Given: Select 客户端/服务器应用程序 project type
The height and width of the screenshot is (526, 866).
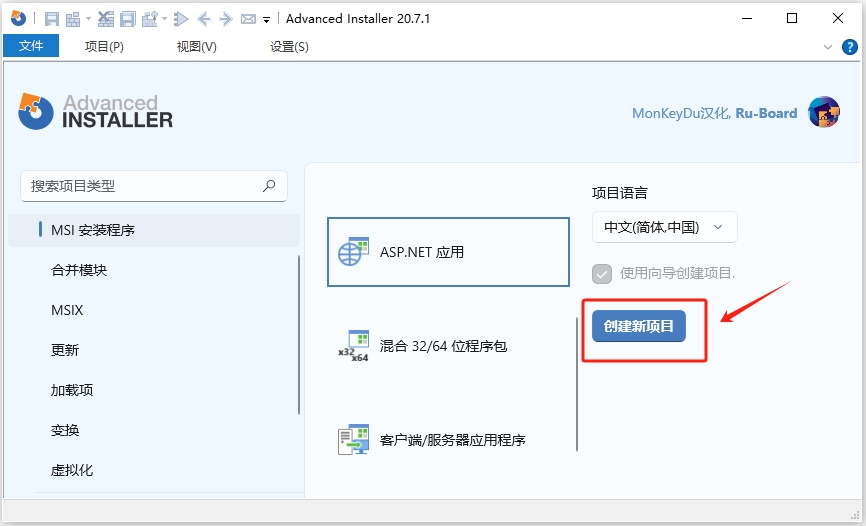Looking at the screenshot, I should (448, 440).
